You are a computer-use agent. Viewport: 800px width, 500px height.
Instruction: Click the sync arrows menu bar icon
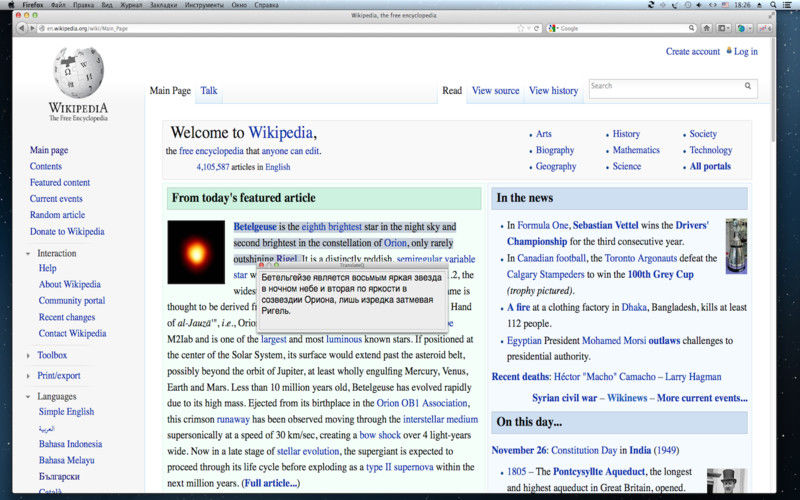[x=651, y=5]
